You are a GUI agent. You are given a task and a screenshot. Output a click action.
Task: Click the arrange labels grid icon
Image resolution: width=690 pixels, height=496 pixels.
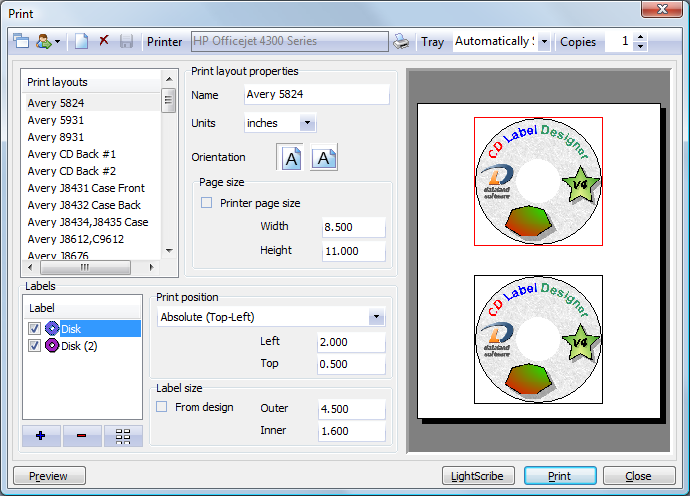[123, 436]
